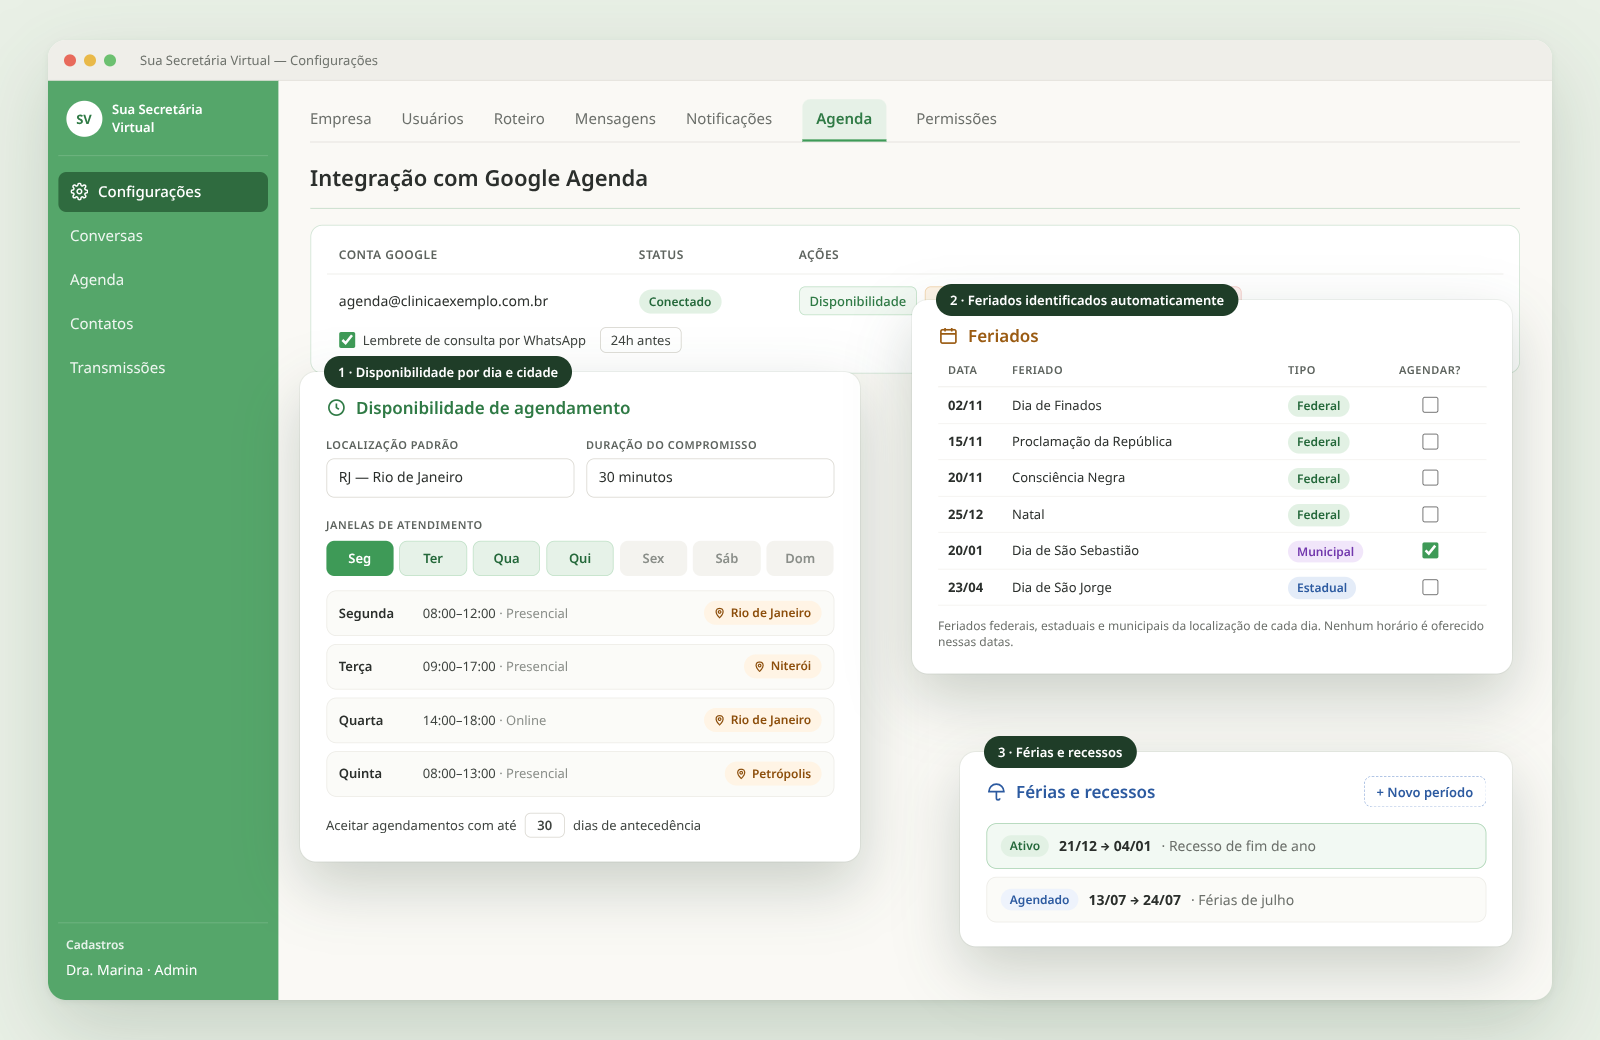Select the Férias de julho period row
The image size is (1600, 1040).
coord(1236,900)
